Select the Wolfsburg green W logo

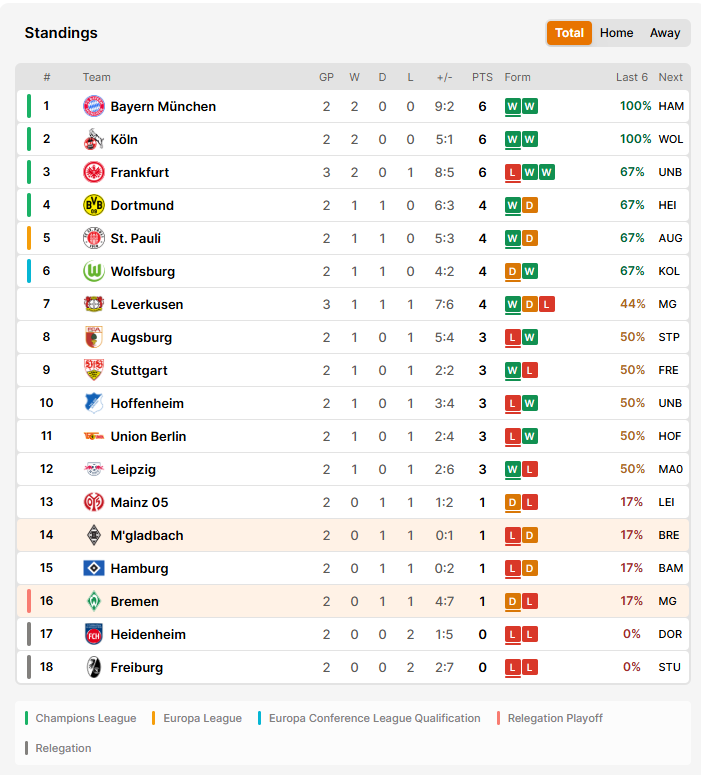pyautogui.click(x=93, y=271)
